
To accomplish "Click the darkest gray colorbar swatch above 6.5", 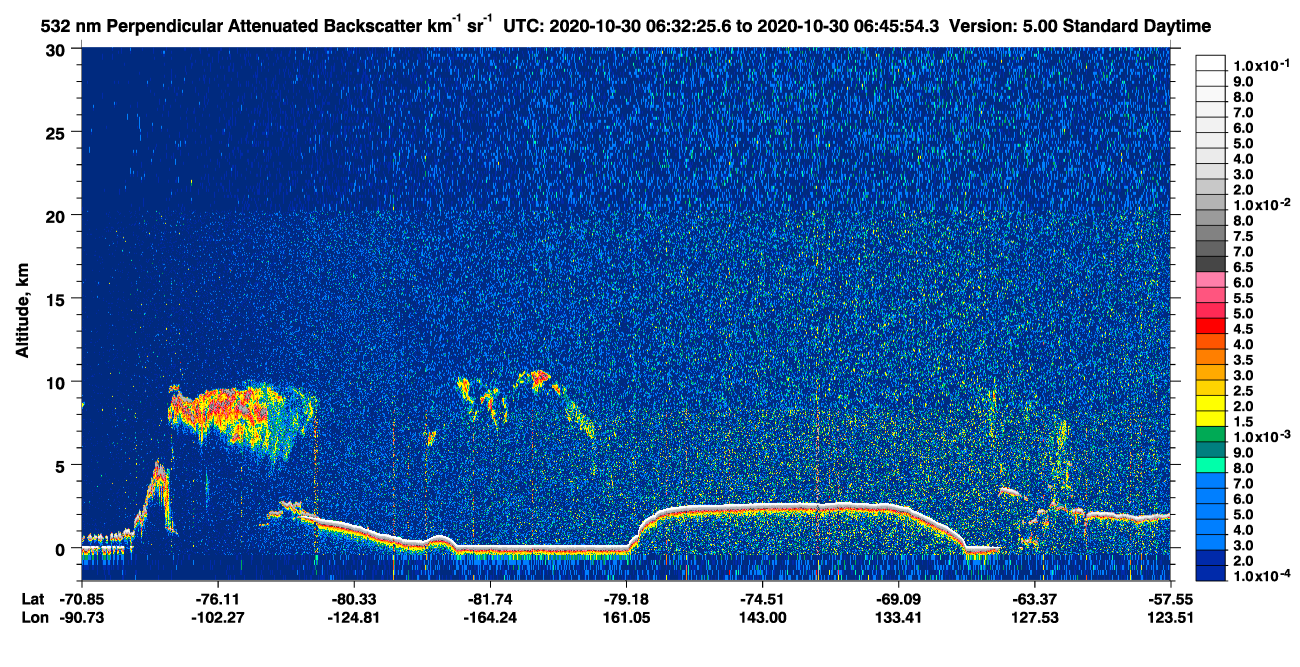I will tap(1211, 263).
